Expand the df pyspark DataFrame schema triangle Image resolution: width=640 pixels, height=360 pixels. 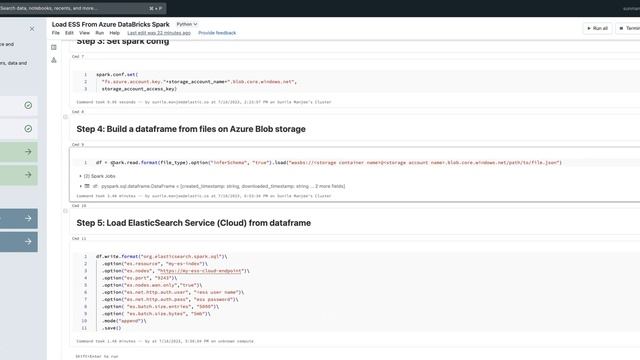click(x=80, y=186)
